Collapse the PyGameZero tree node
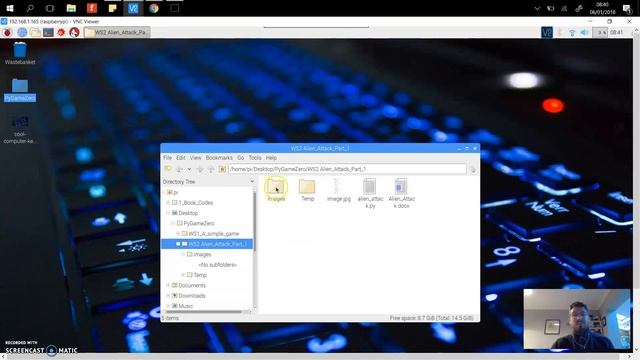This screenshot has height=360, width=640. click(173, 223)
